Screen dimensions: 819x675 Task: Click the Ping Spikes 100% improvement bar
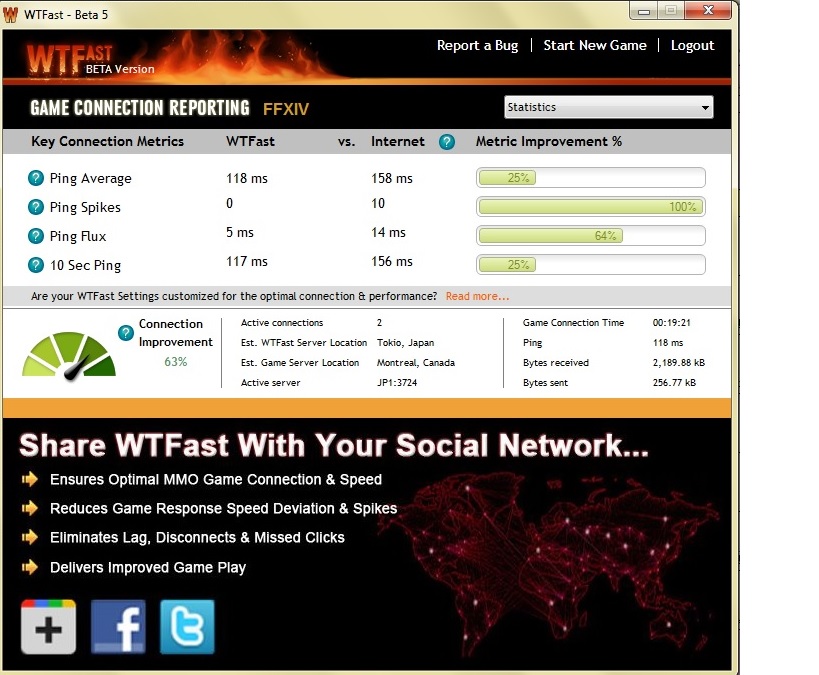591,206
